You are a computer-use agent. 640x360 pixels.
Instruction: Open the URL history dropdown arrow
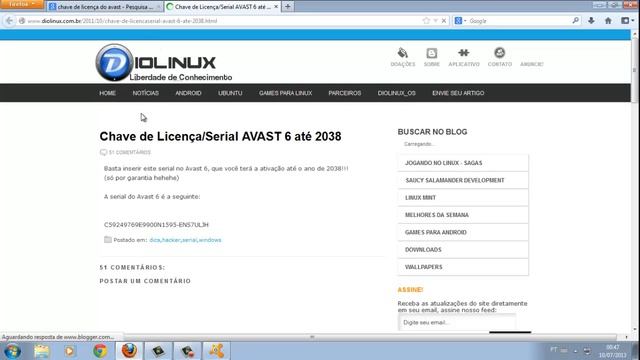coord(436,21)
